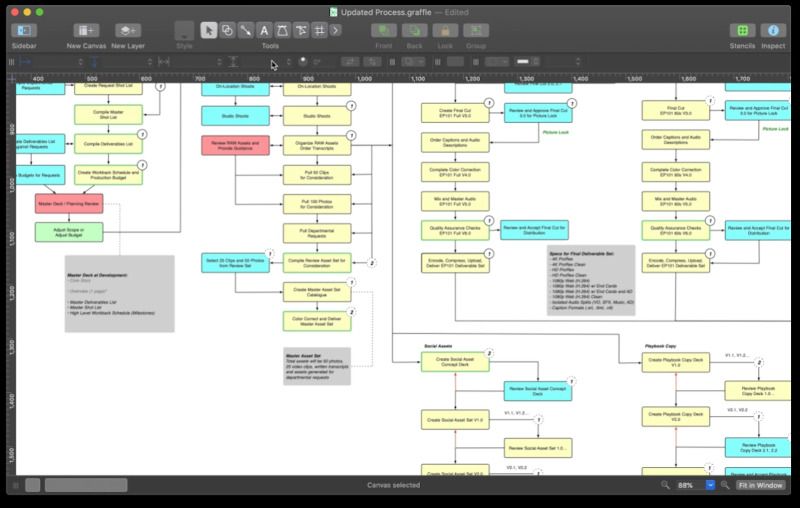Select the Text tool
The height and width of the screenshot is (508, 800).
tap(264, 31)
